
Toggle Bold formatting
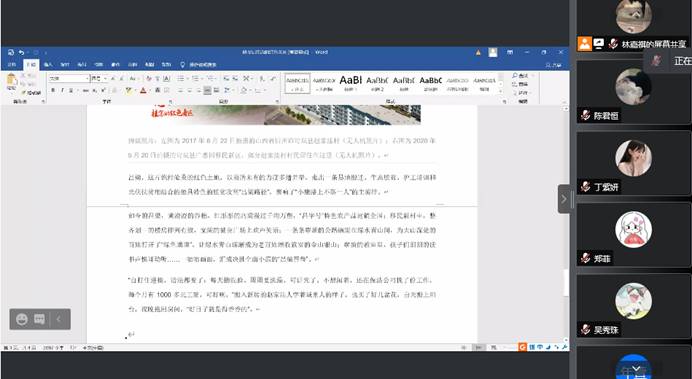pyautogui.click(x=53, y=90)
